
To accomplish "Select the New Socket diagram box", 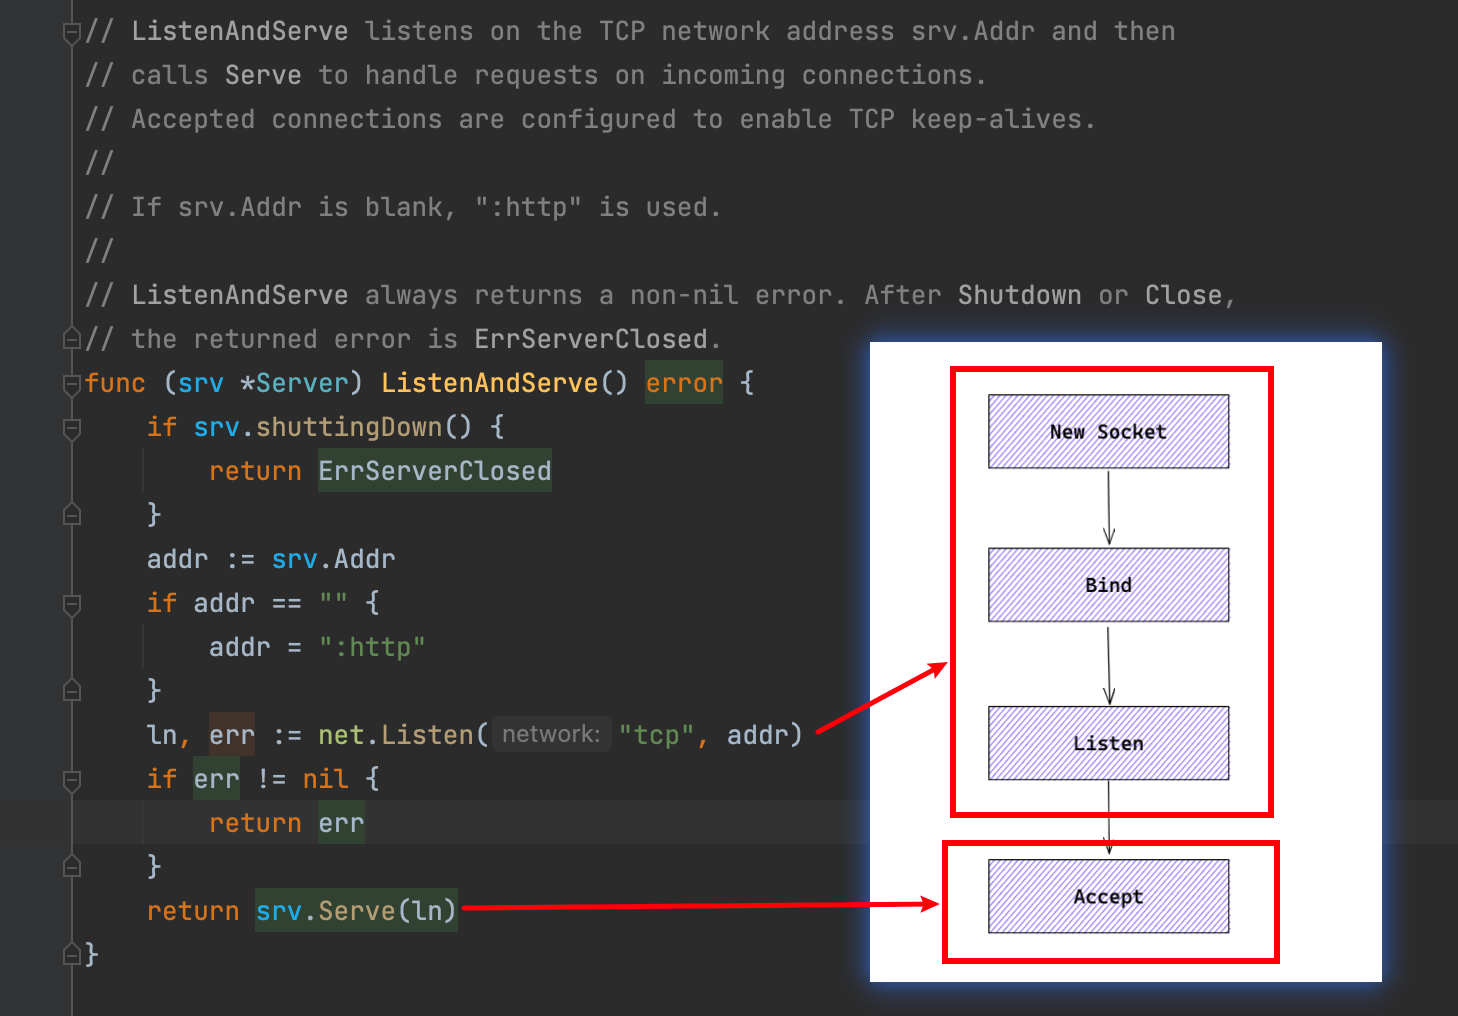I will (x=1108, y=431).
